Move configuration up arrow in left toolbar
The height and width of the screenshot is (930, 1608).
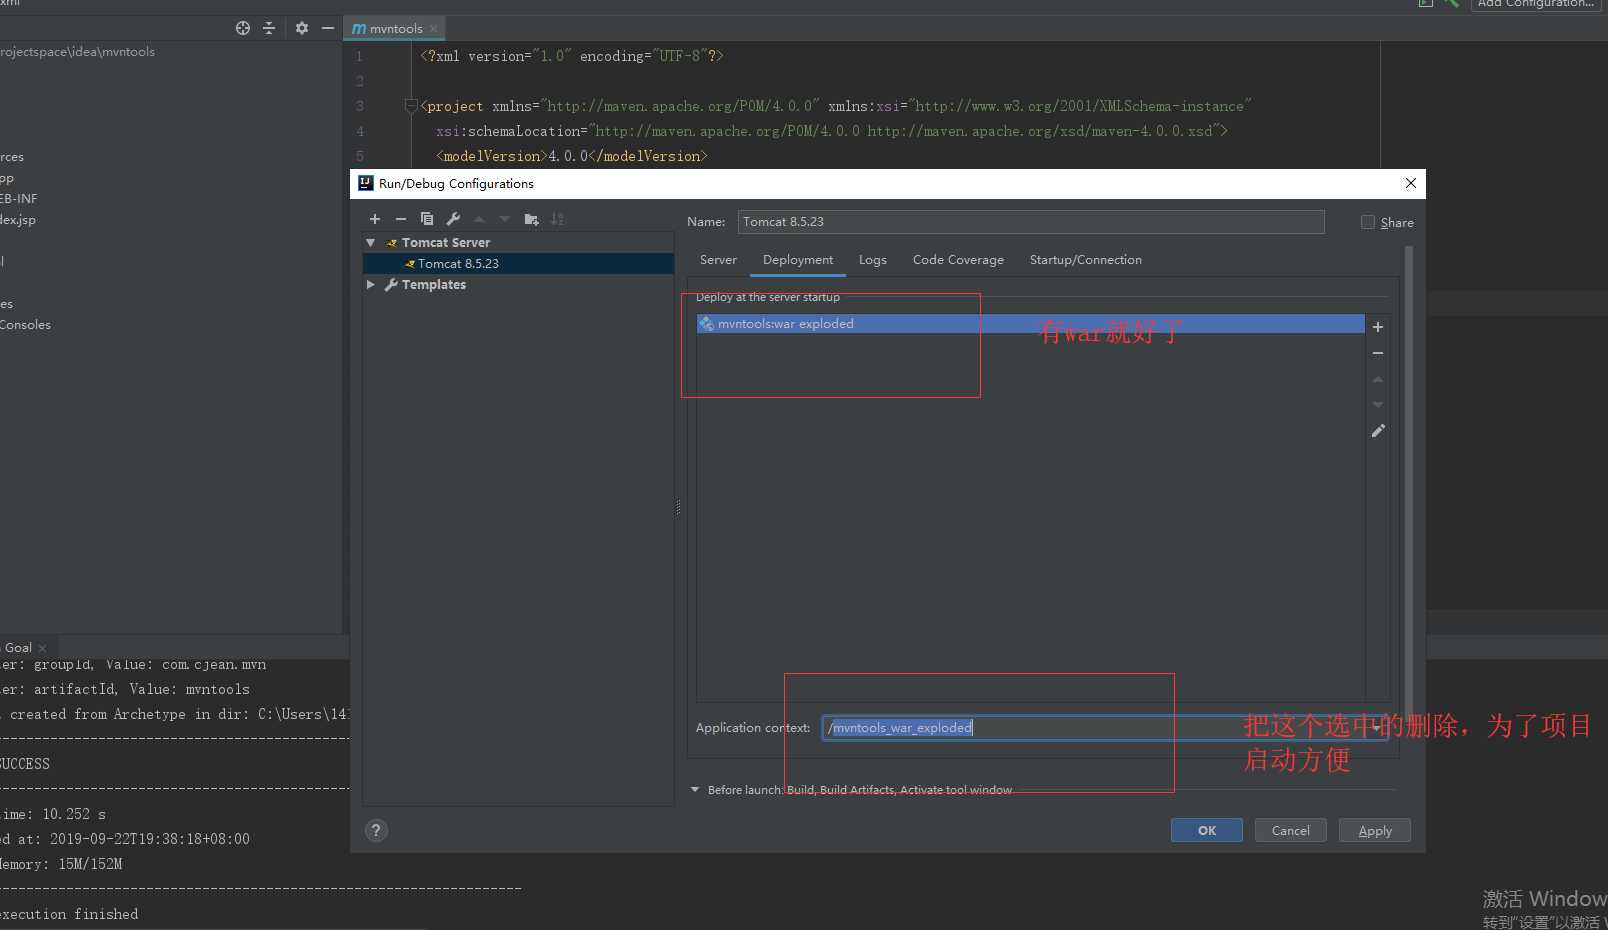479,219
